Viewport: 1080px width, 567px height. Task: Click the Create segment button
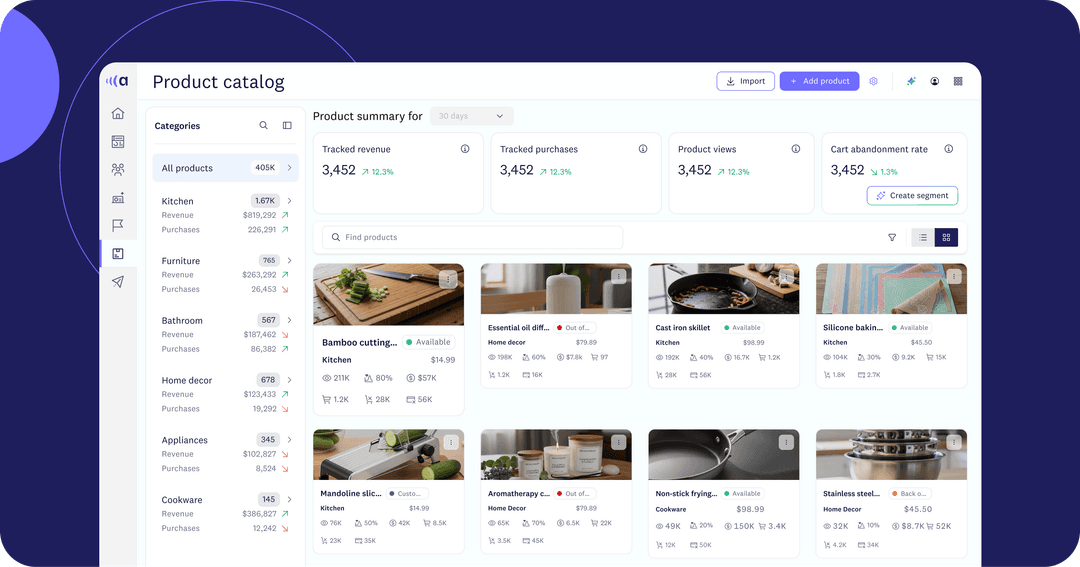tap(912, 196)
